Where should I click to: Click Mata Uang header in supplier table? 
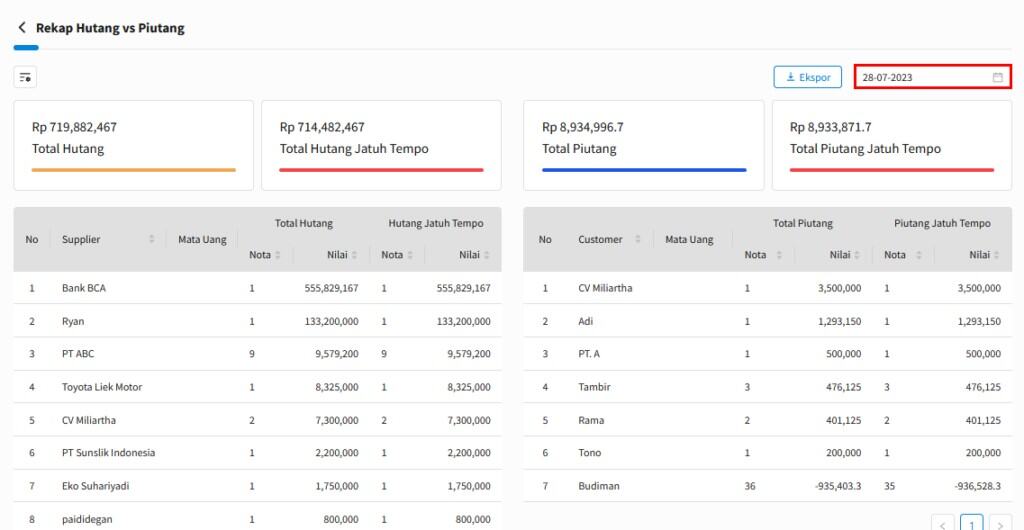coord(202,240)
